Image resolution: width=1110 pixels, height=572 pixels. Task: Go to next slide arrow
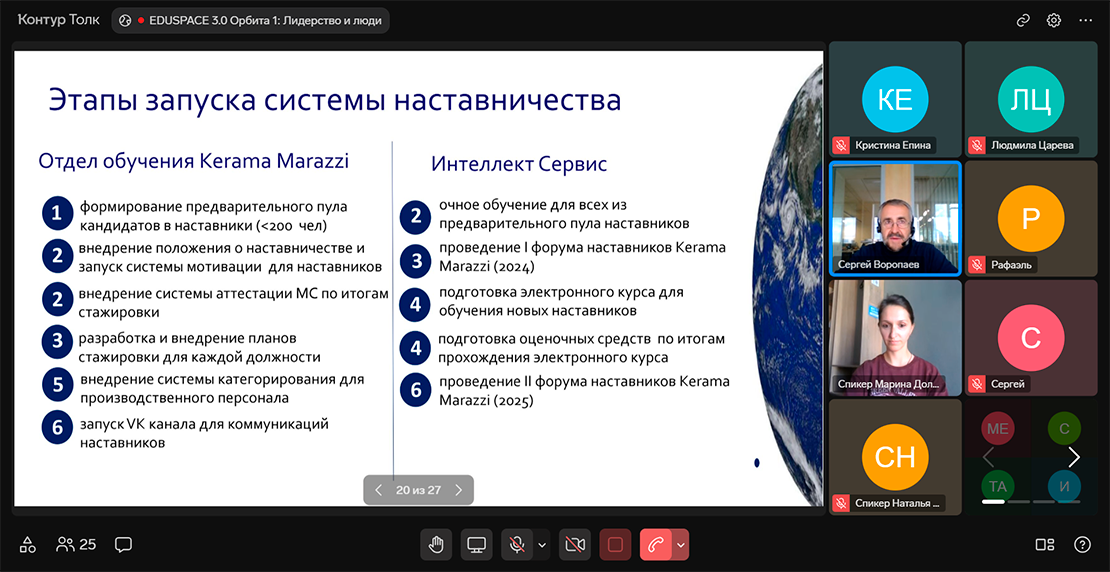click(458, 490)
